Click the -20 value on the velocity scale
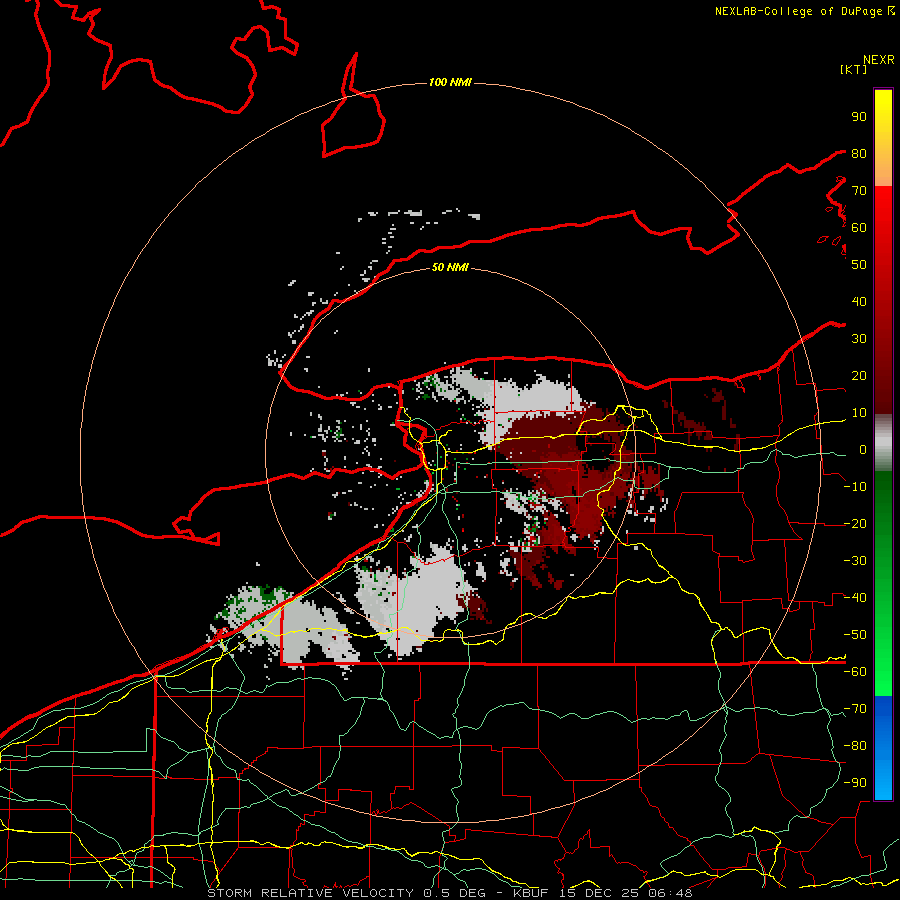Image resolution: width=900 pixels, height=900 pixels. [855, 523]
